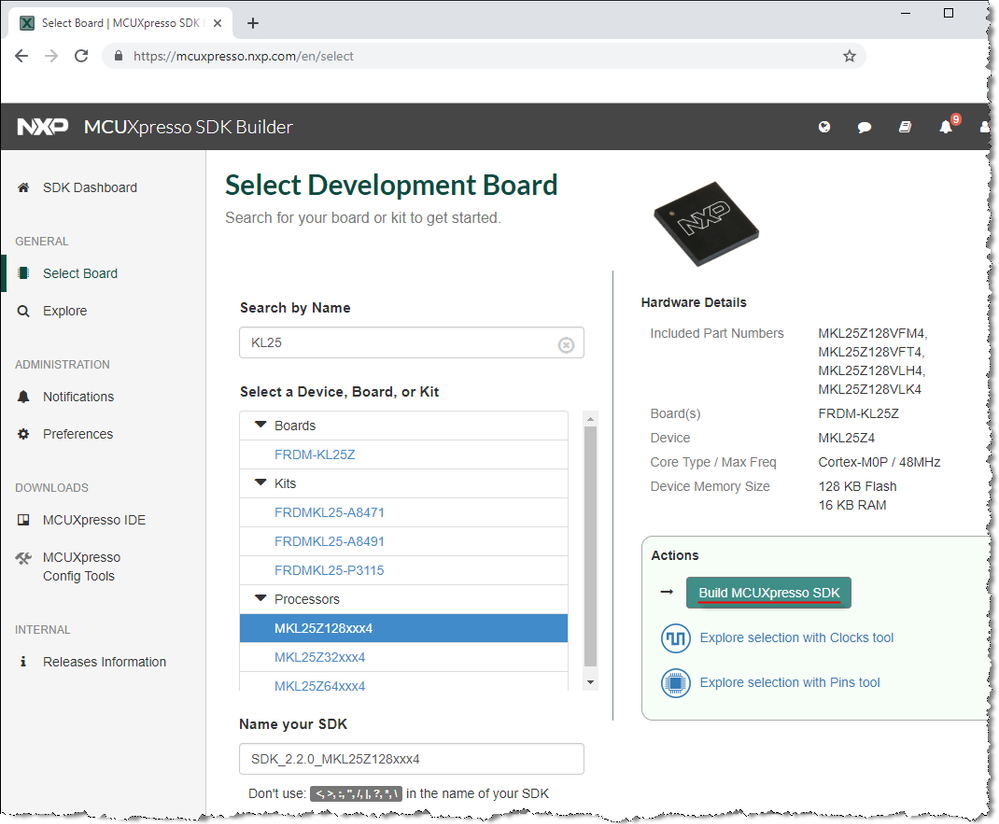
Task: Click the Search by Name field
Action: point(412,343)
